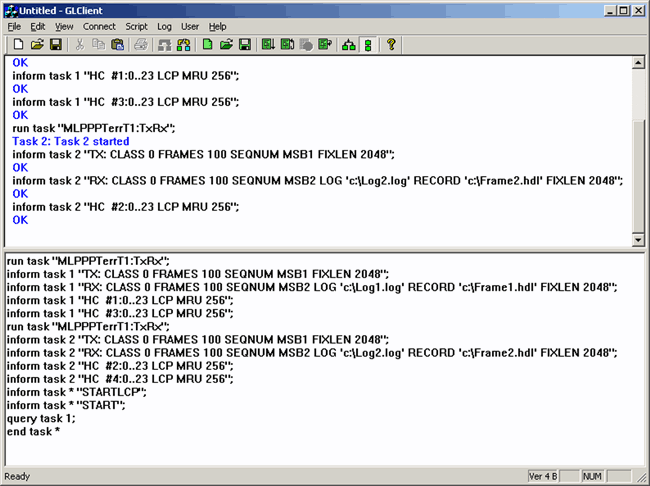Open the View menu

pyautogui.click(x=64, y=27)
